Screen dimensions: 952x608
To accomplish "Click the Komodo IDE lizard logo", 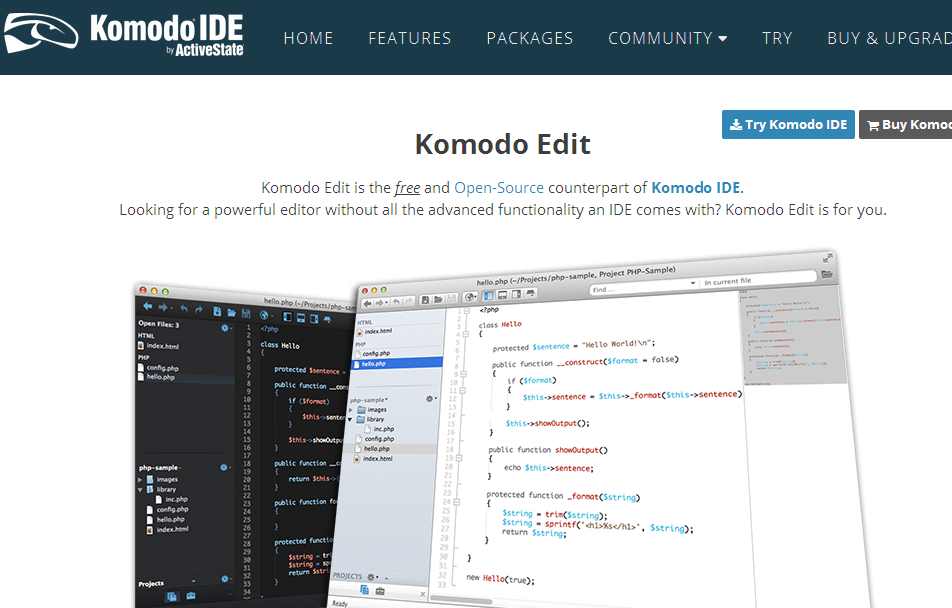I will point(41,33).
